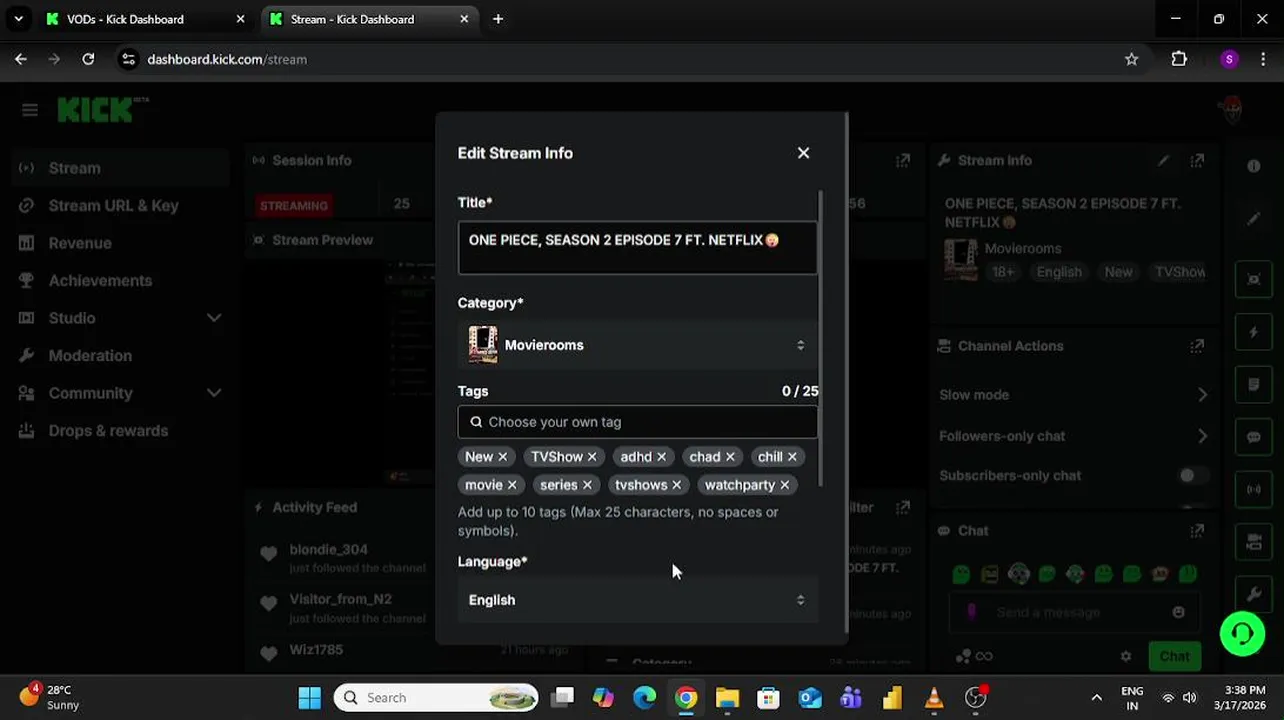
Task: Pop out the Chat panel
Action: tap(1197, 531)
